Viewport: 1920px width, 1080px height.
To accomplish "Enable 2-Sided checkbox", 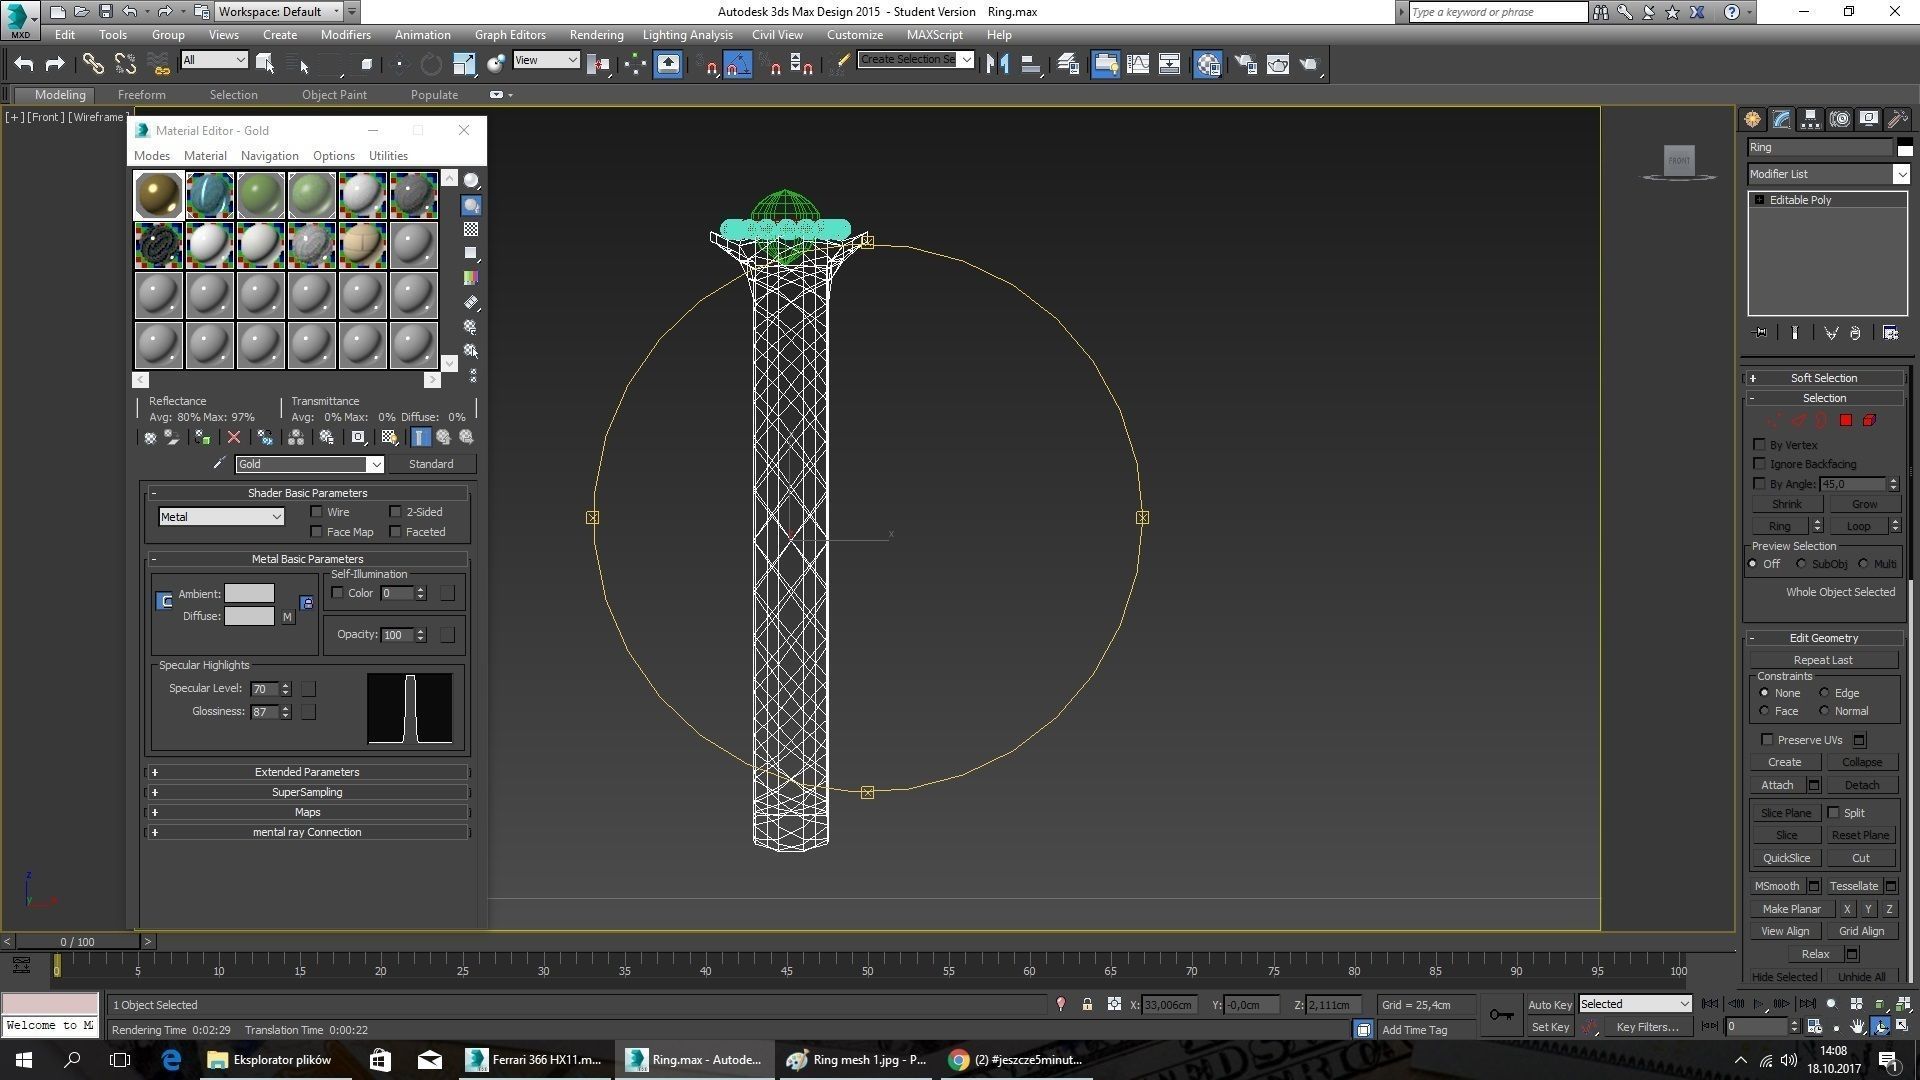I will tap(396, 512).
